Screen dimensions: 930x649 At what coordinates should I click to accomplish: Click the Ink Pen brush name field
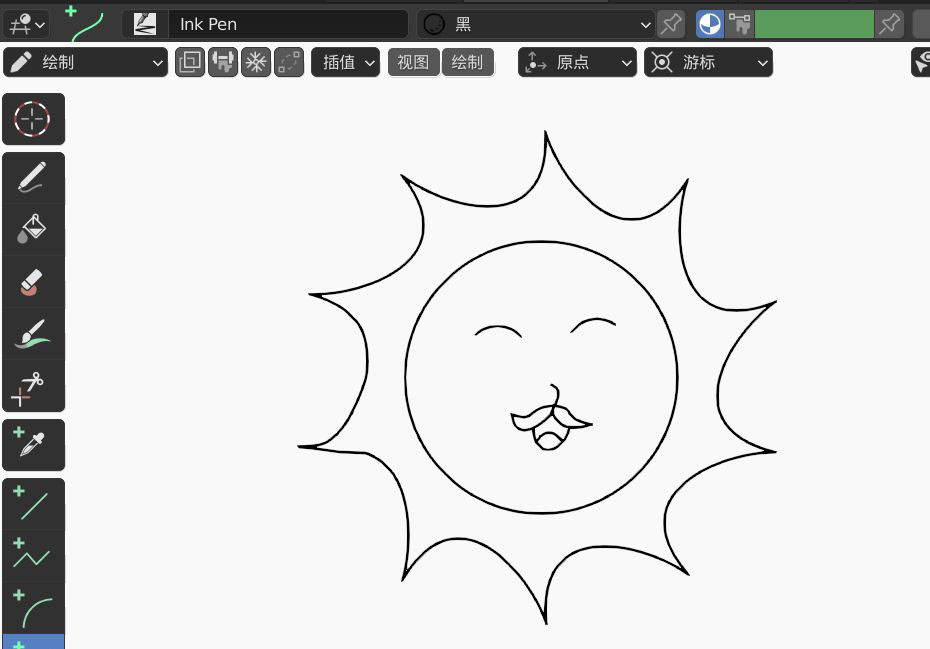pyautogui.click(x=288, y=23)
